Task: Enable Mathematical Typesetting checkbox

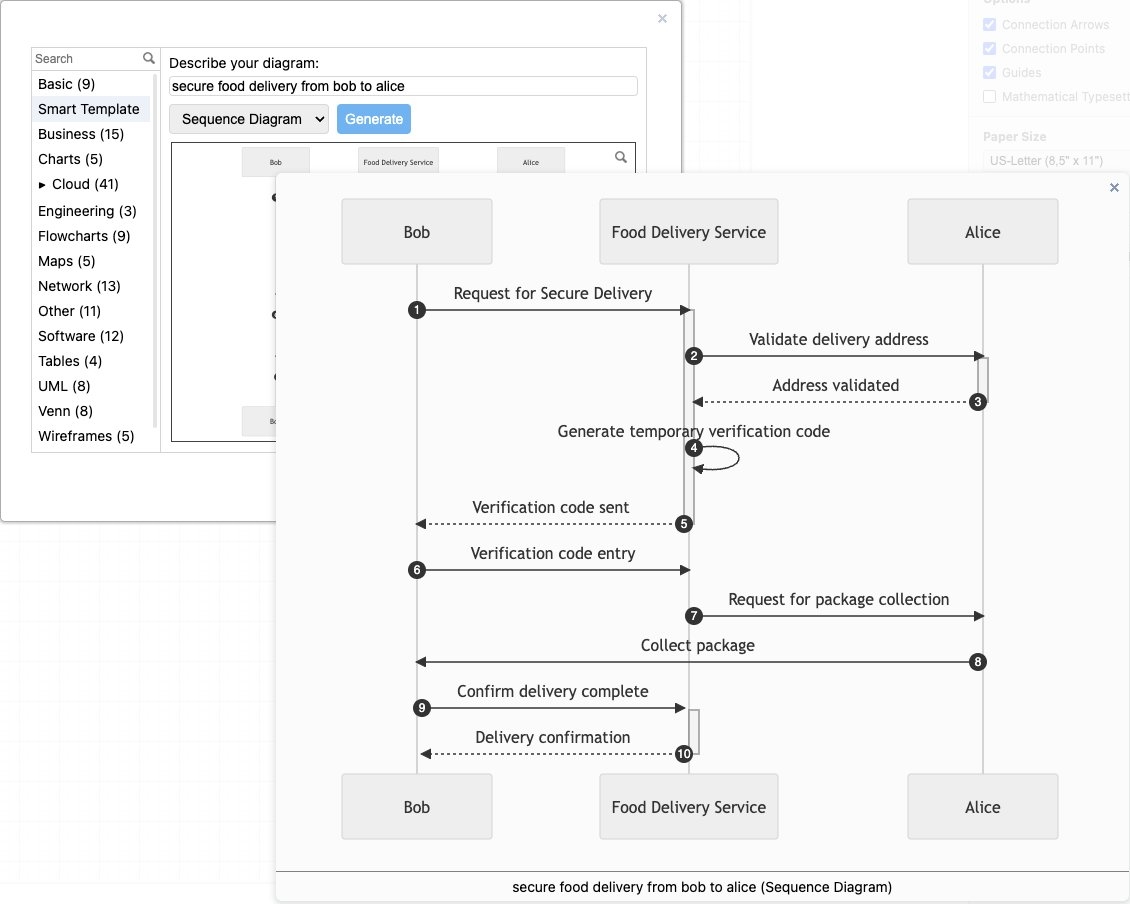Action: (x=989, y=97)
